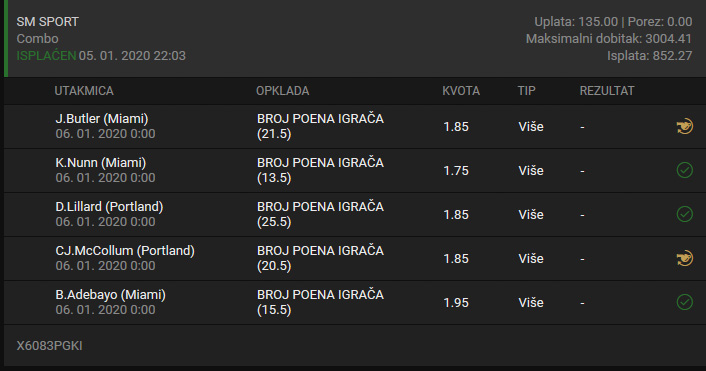Click the SM SPORT ticket title
This screenshot has width=706, height=371.
[x=48, y=22]
